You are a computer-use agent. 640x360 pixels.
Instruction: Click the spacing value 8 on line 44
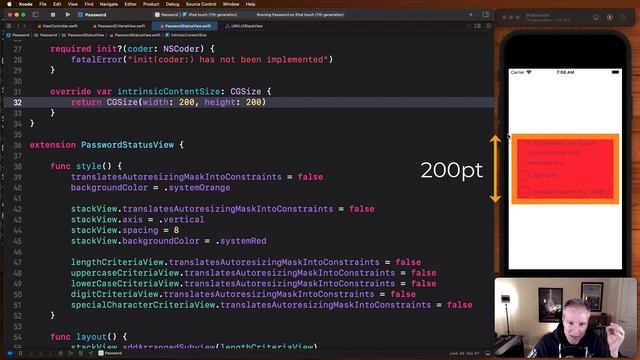coord(176,230)
